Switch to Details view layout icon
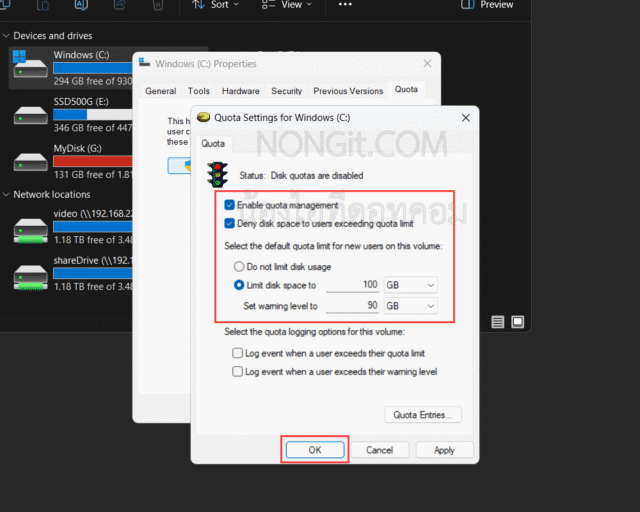Viewport: 640px width, 512px height. pyautogui.click(x=498, y=322)
